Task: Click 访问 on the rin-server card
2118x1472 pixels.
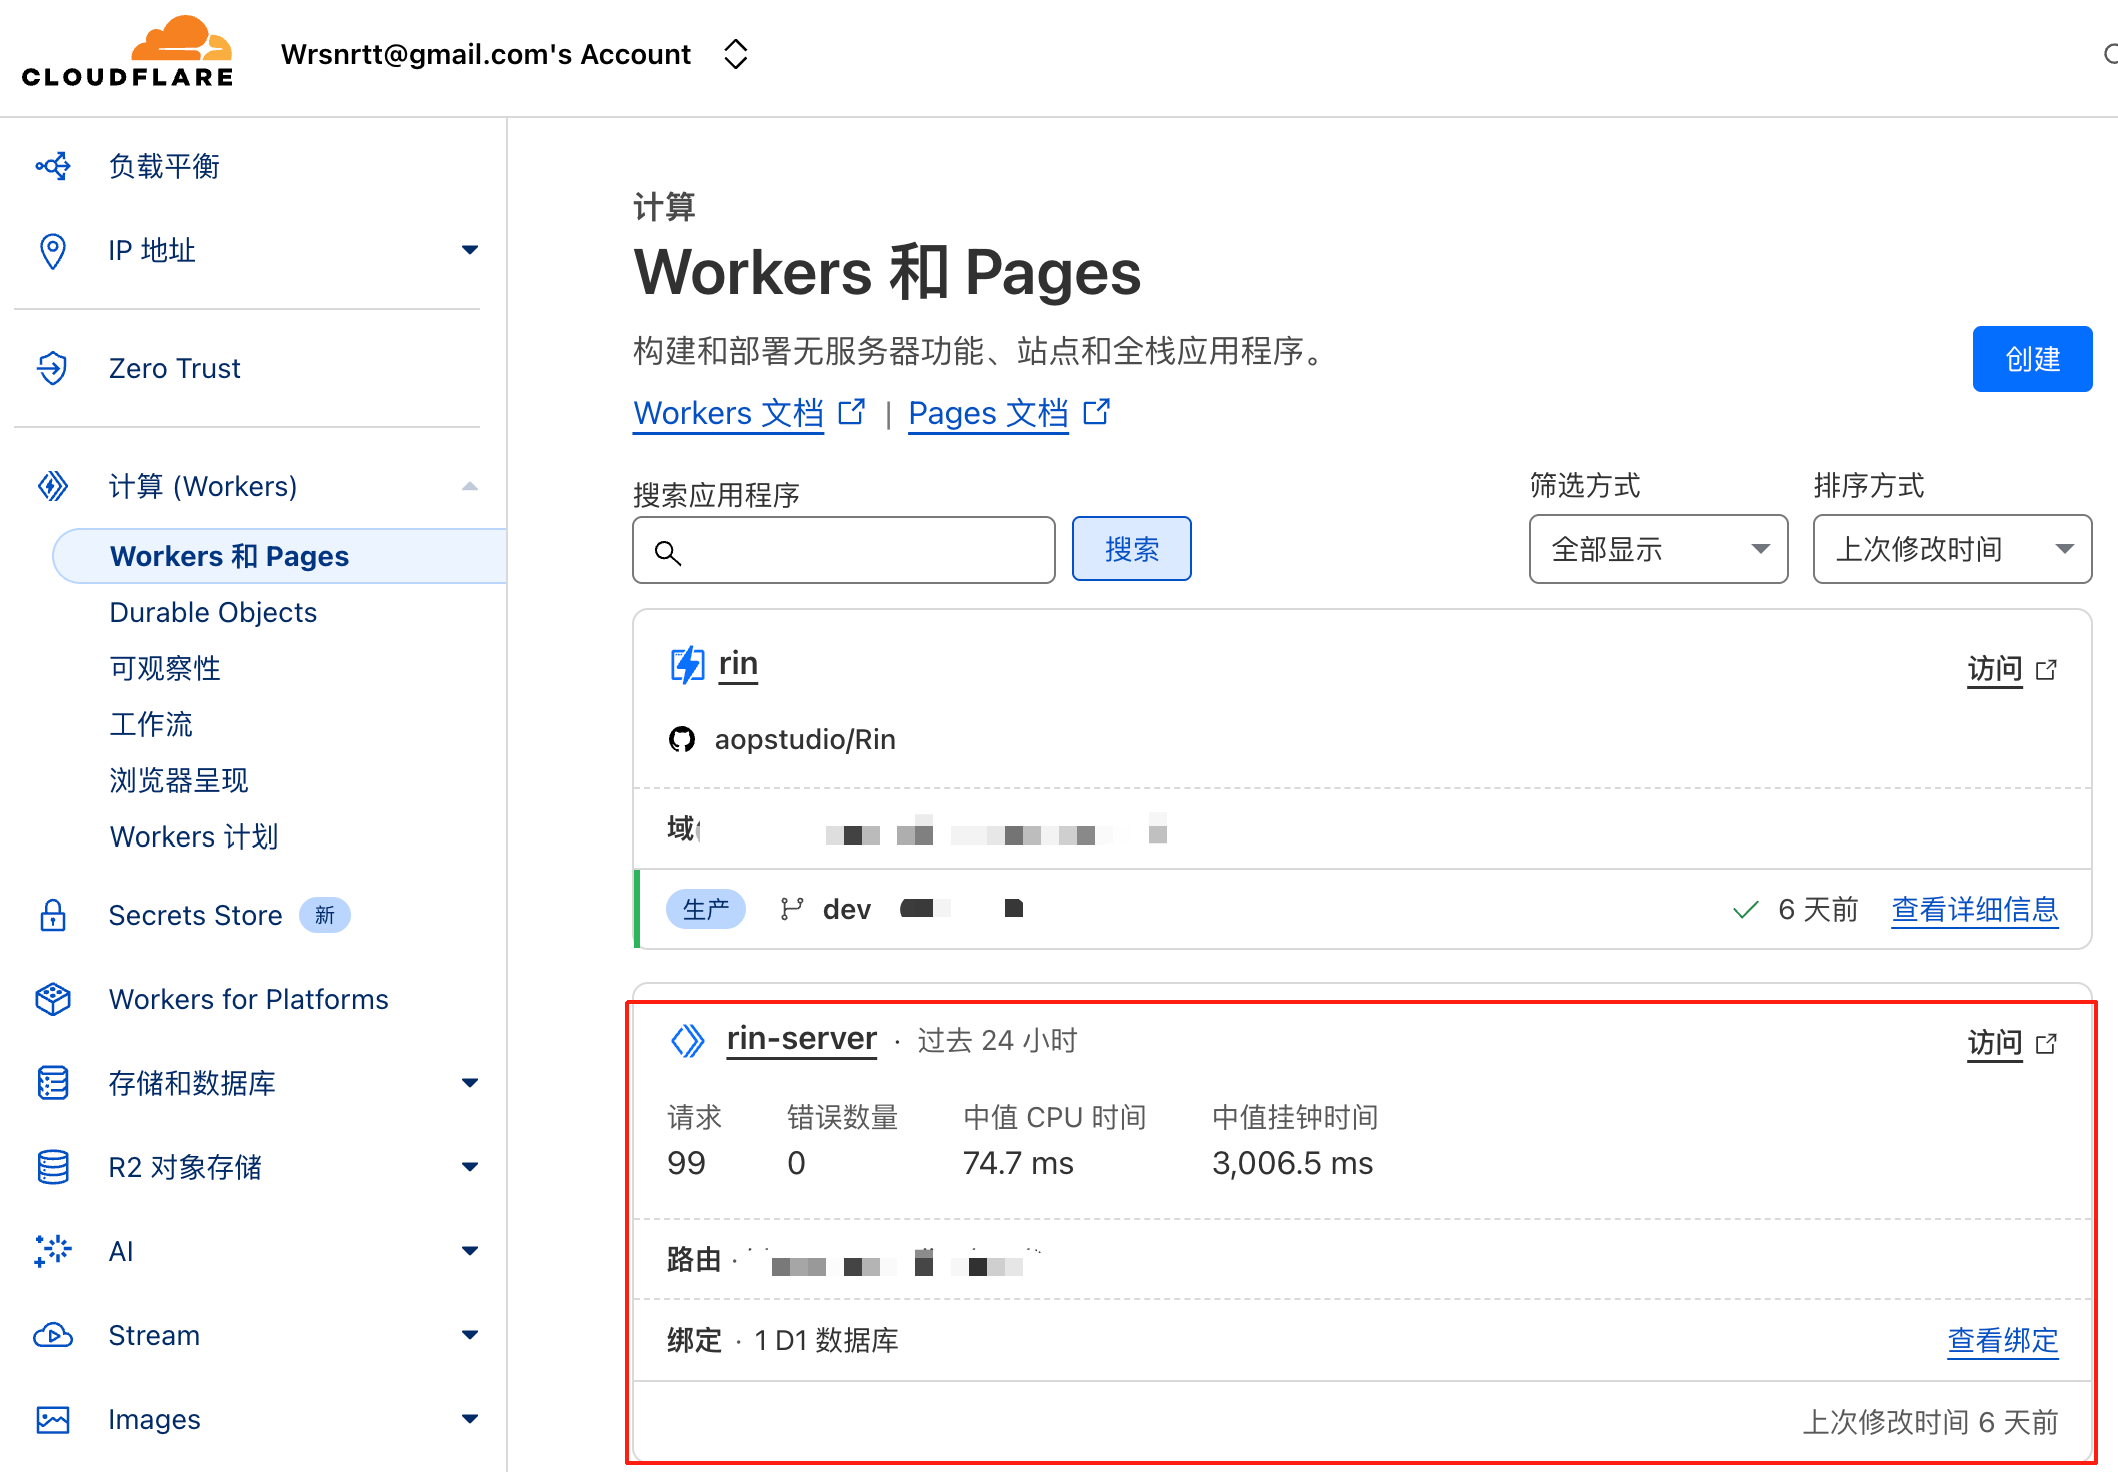Action: point(1994,1043)
